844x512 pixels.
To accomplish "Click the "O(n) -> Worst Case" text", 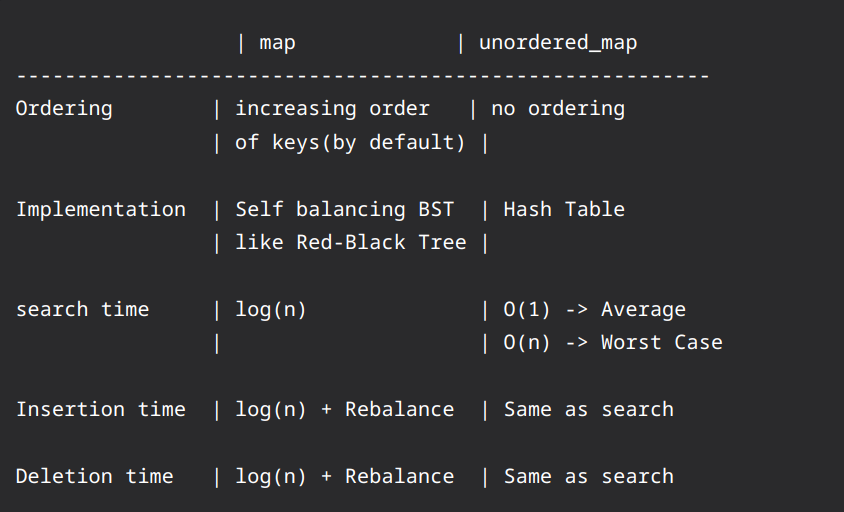I will click(612, 343).
